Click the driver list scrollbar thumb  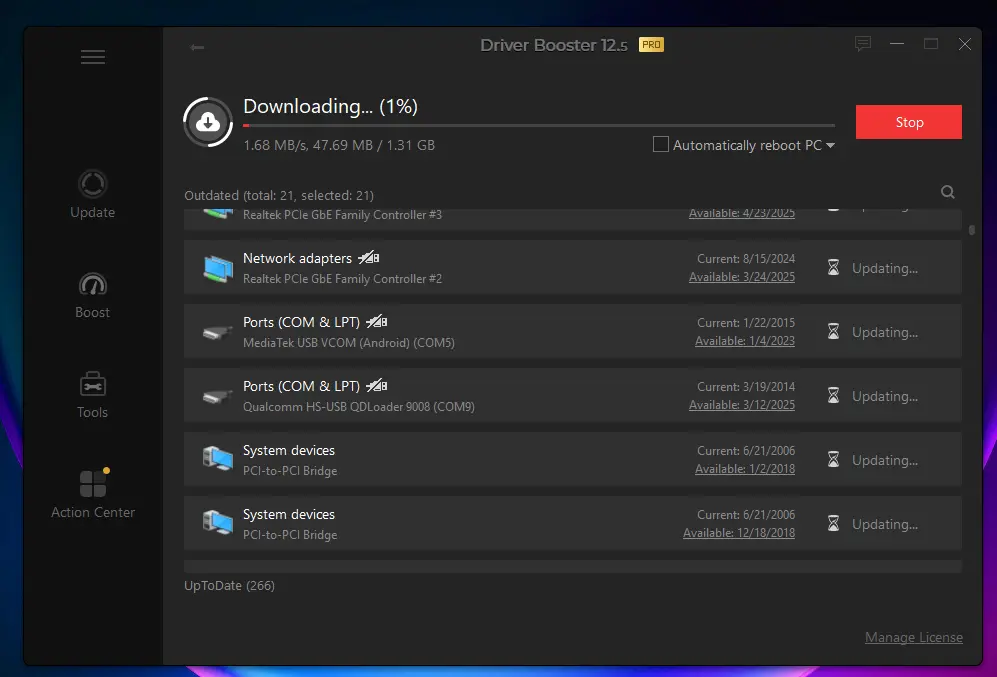972,229
